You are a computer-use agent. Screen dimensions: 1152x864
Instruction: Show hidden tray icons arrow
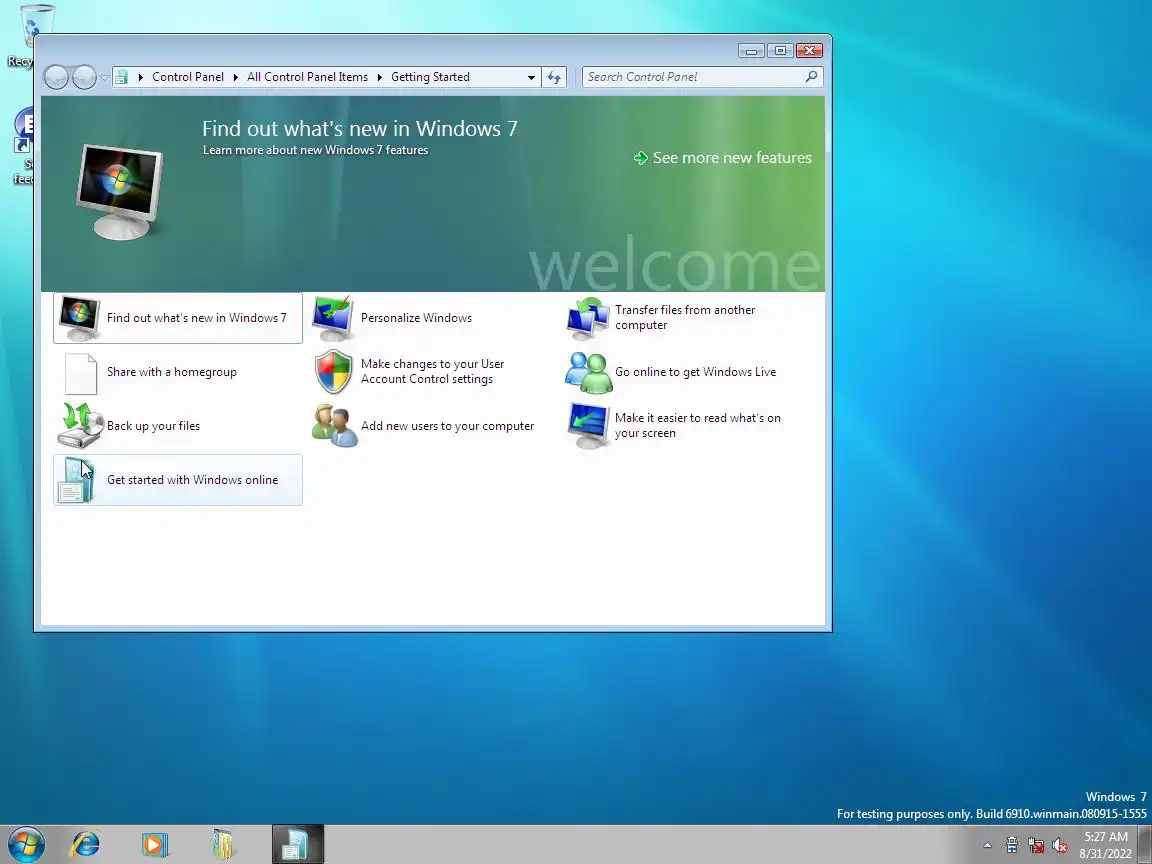coord(987,846)
